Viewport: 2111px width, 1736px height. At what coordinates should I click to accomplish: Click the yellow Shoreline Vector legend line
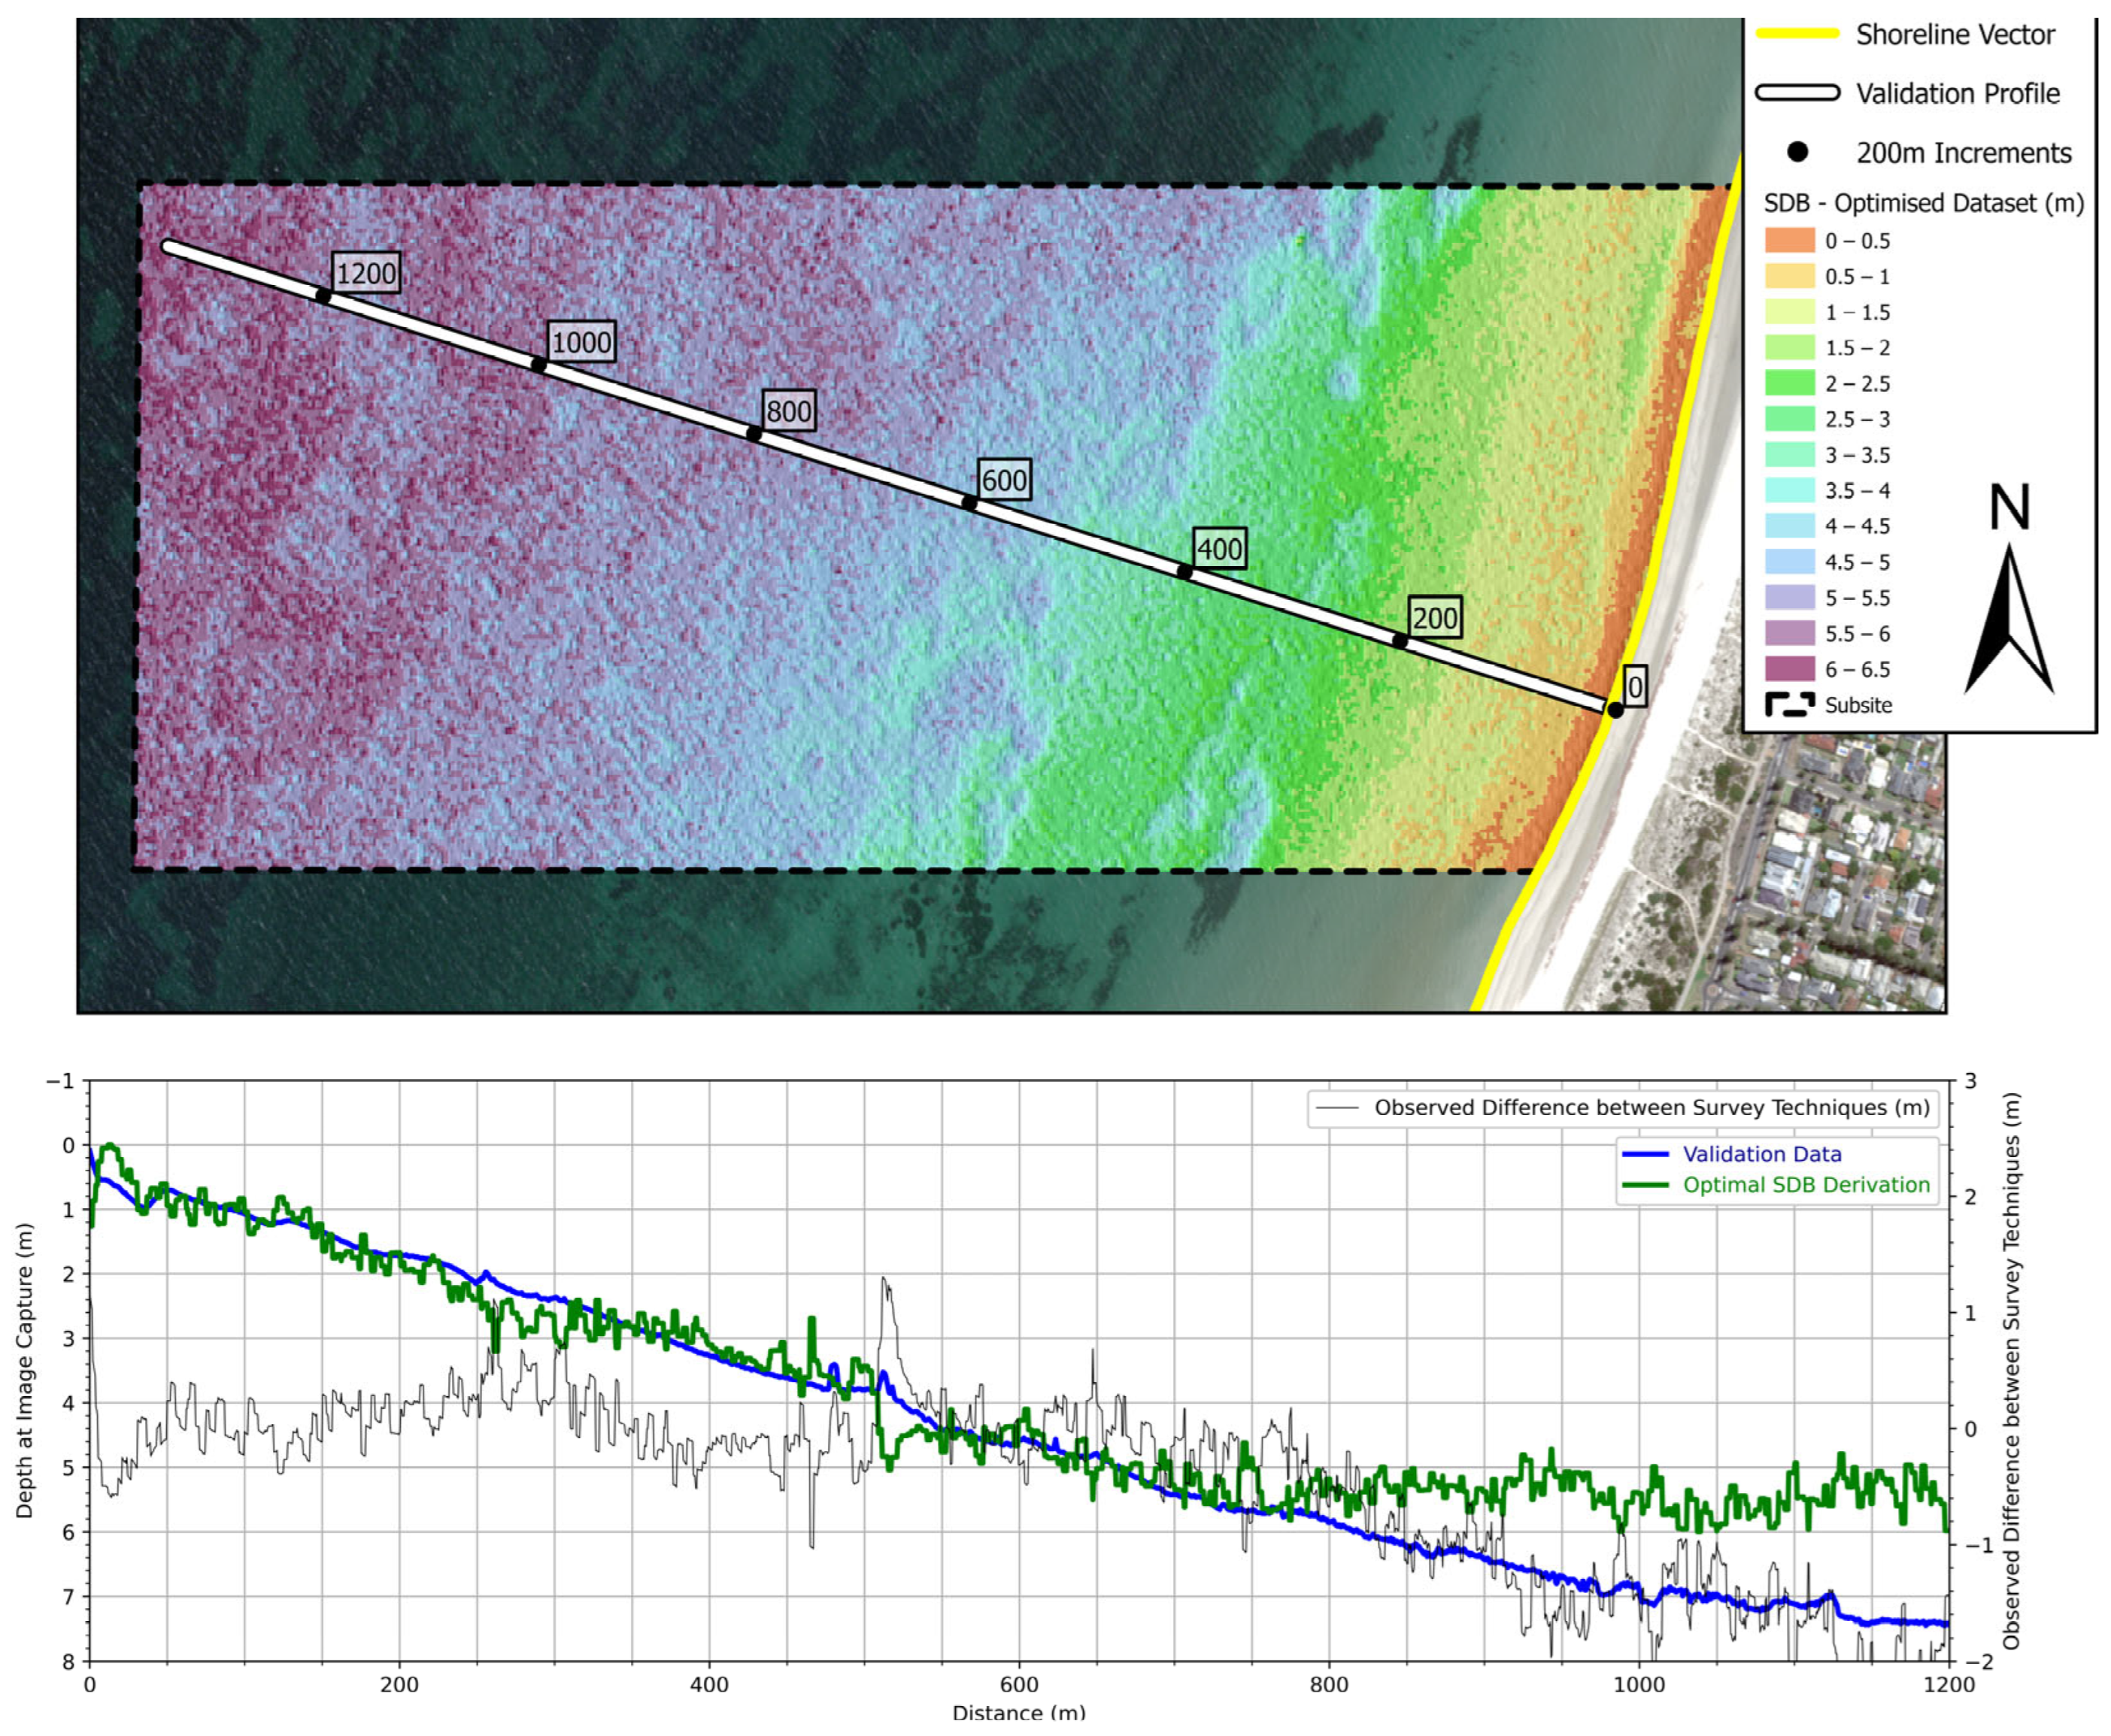(1797, 34)
